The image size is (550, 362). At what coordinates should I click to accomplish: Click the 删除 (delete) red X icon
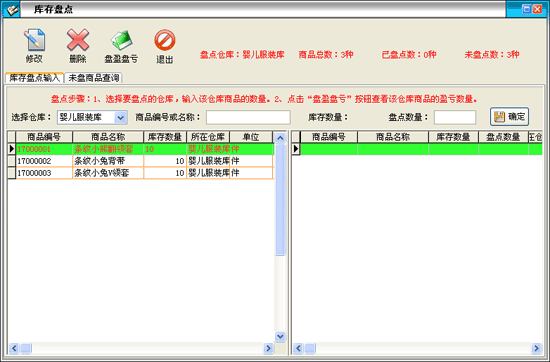click(x=78, y=40)
